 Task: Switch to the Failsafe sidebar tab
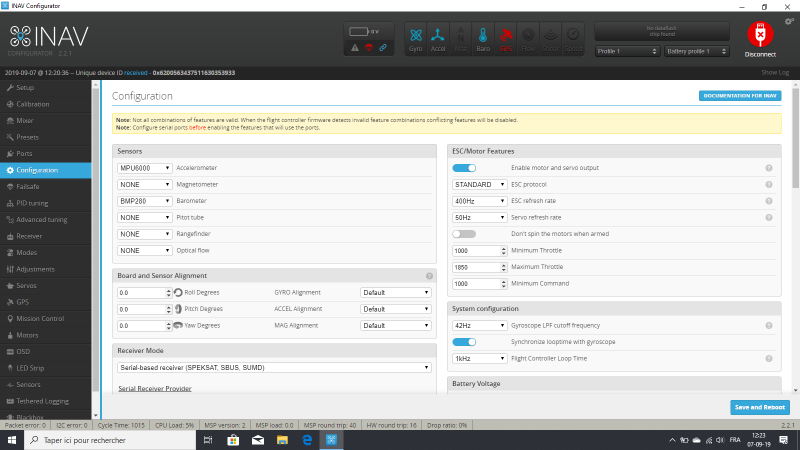(28, 186)
